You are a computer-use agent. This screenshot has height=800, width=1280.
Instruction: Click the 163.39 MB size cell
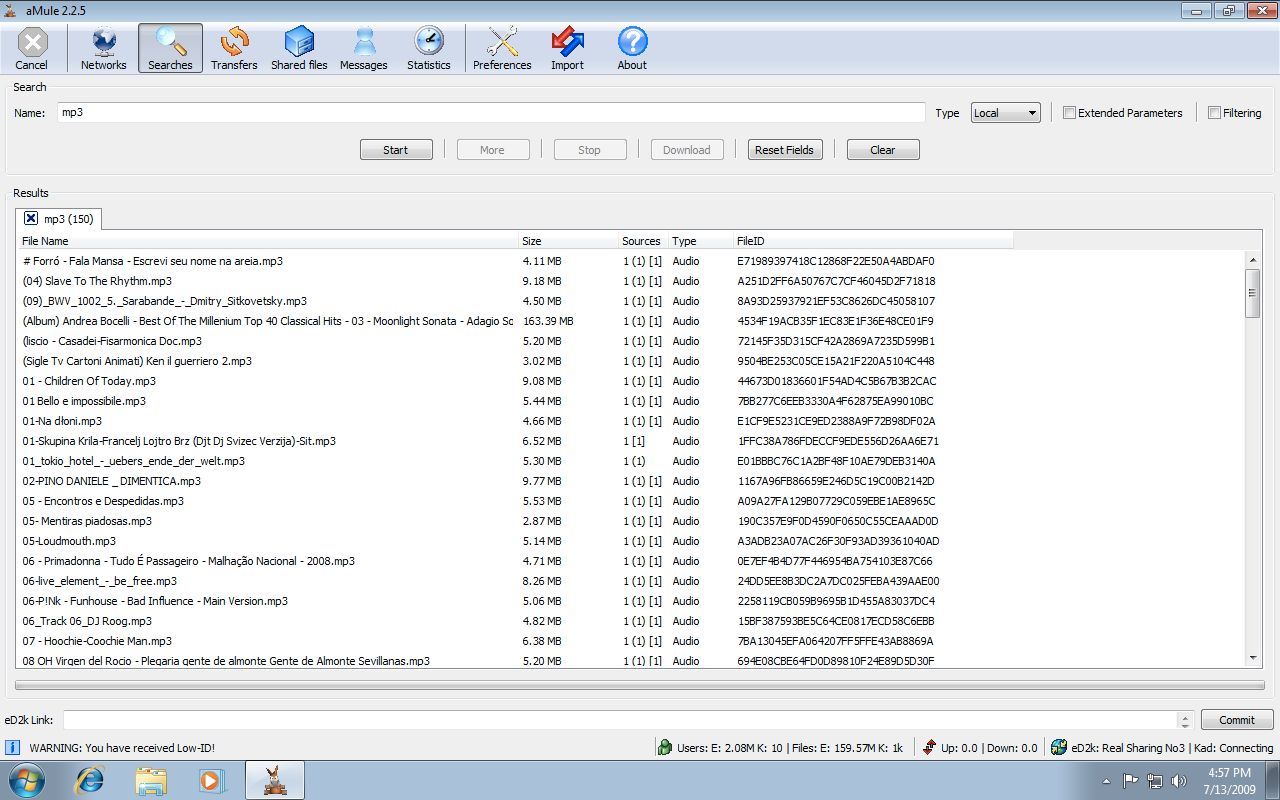coord(548,321)
